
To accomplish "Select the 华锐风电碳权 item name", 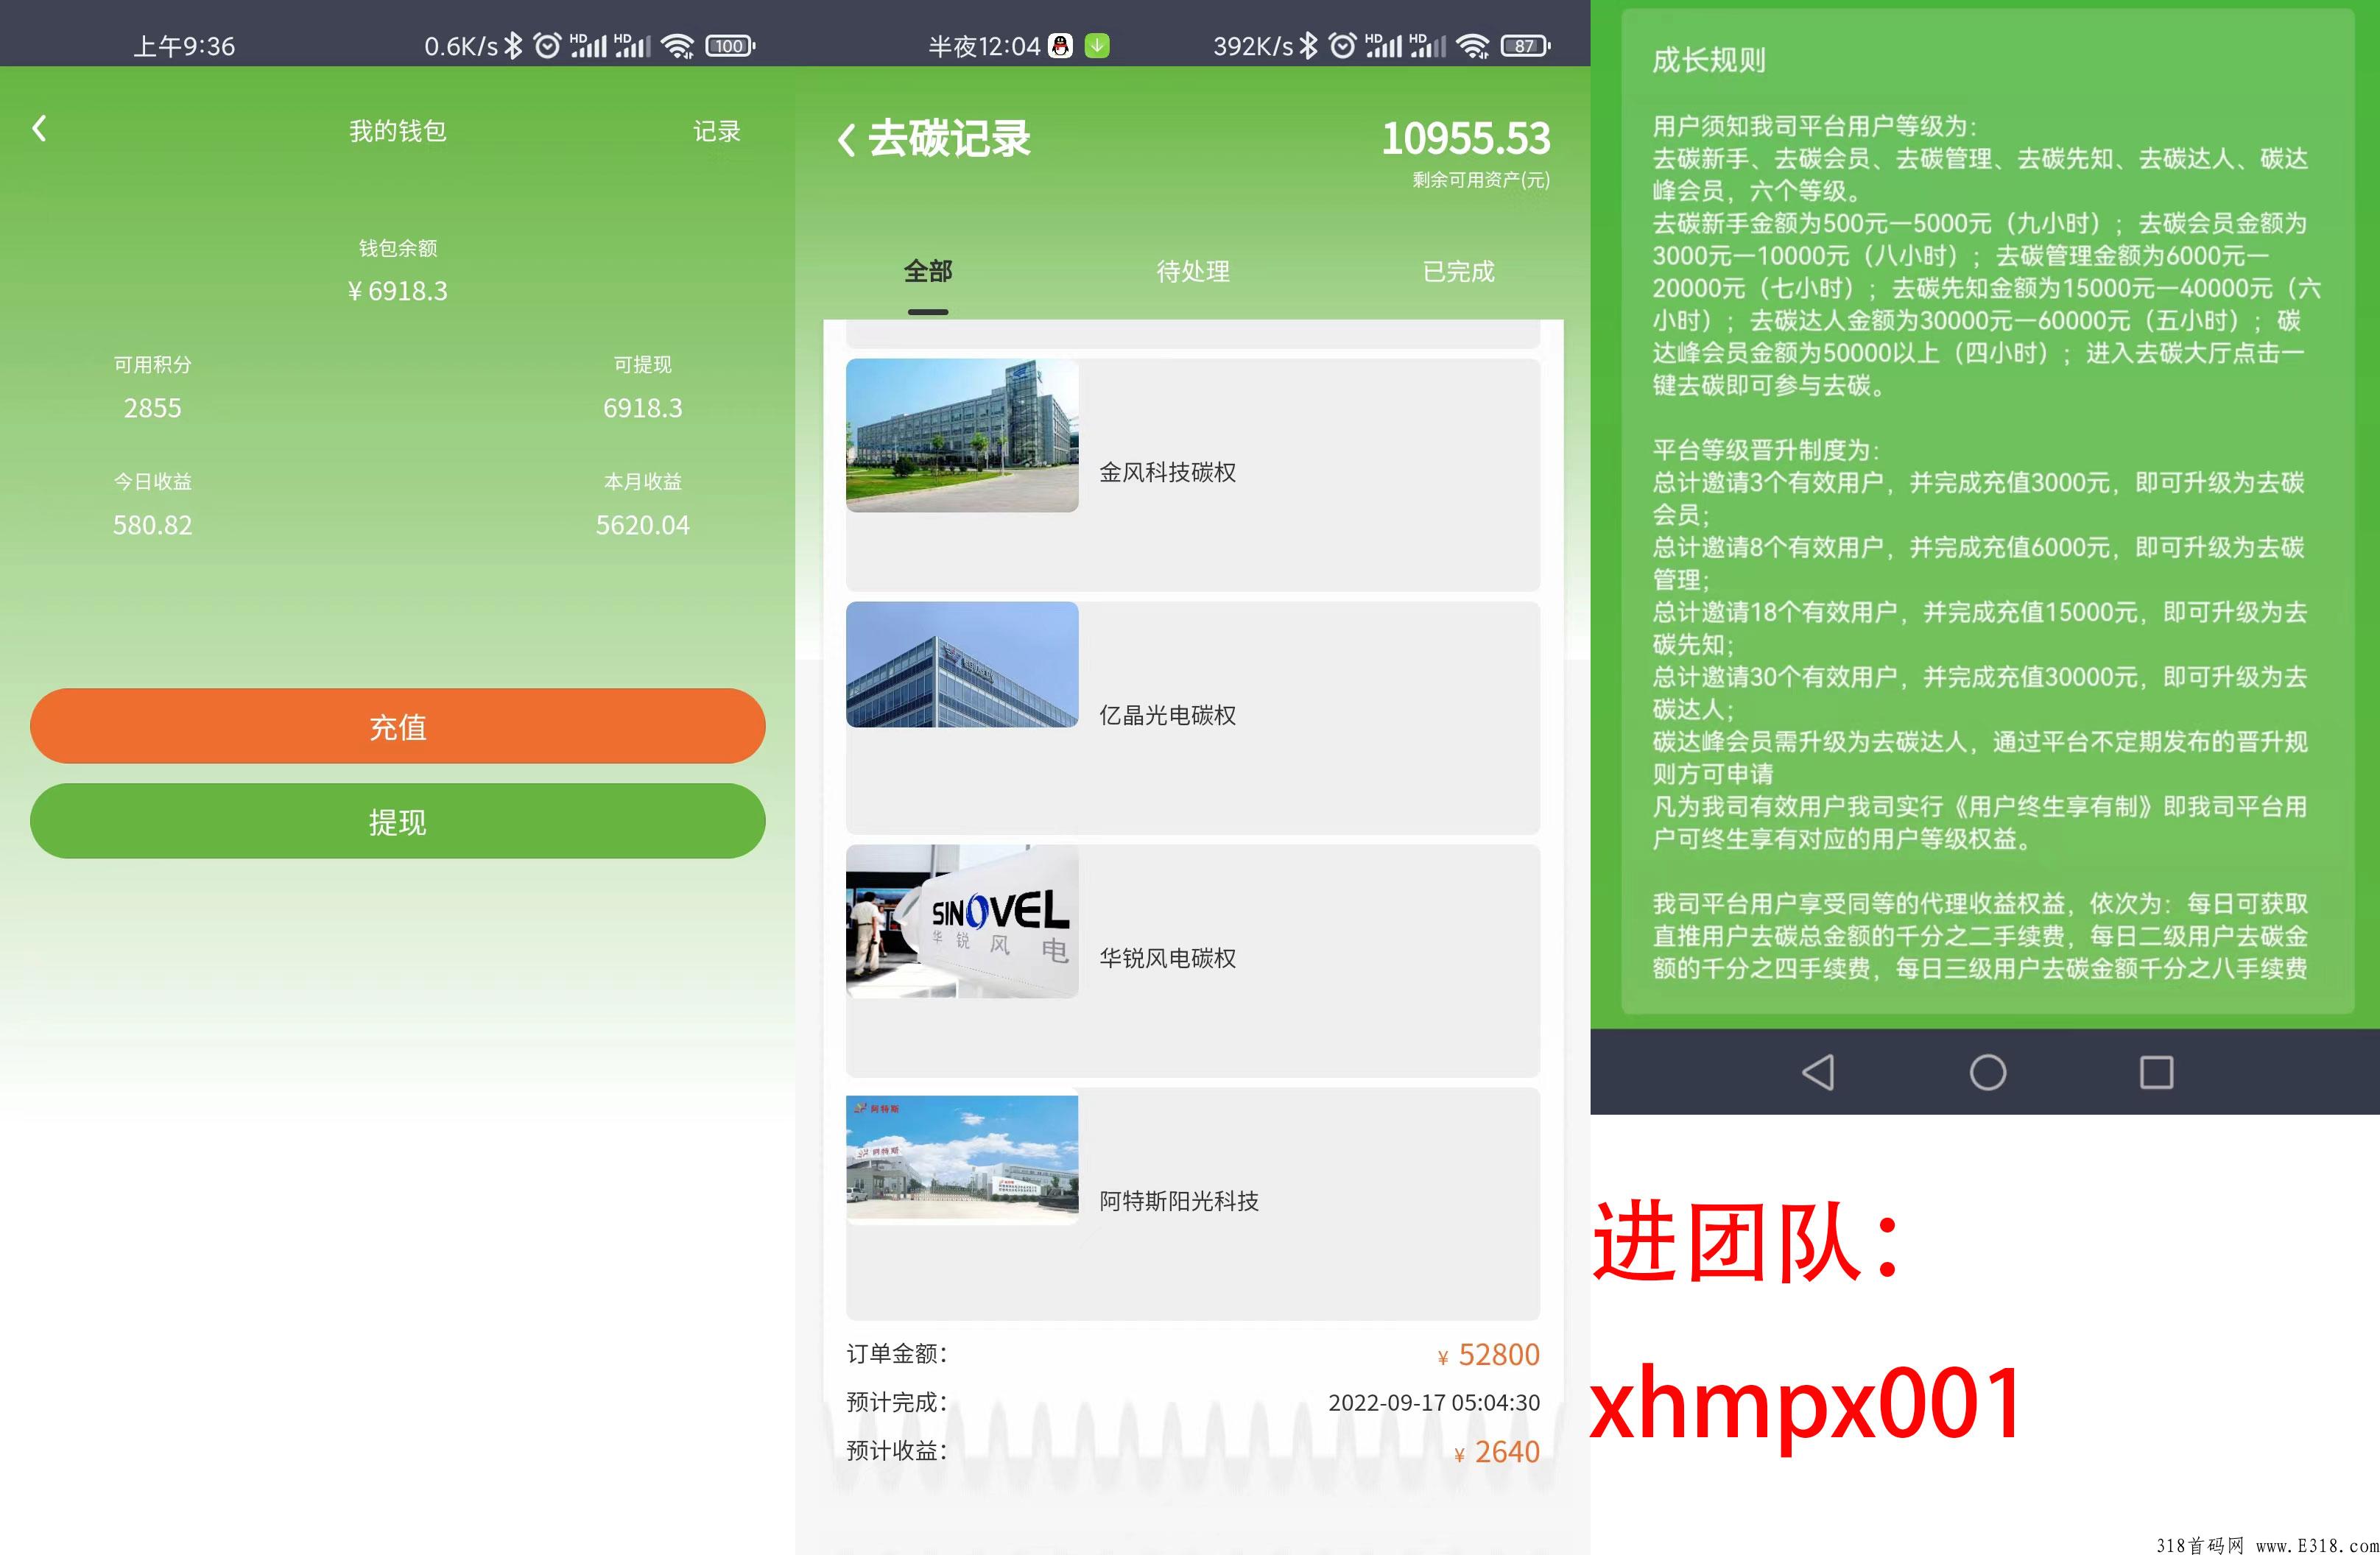I will [x=1167, y=958].
